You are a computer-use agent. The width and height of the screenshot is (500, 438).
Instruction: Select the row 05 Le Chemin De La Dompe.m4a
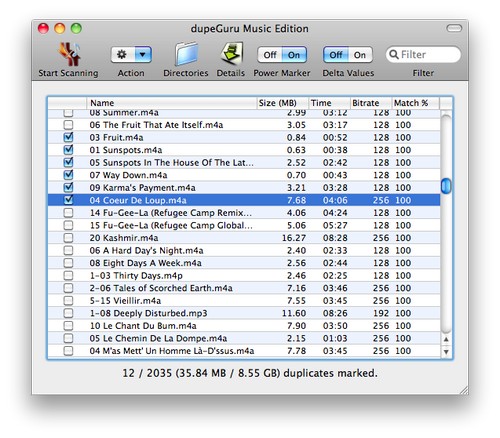[244, 338]
